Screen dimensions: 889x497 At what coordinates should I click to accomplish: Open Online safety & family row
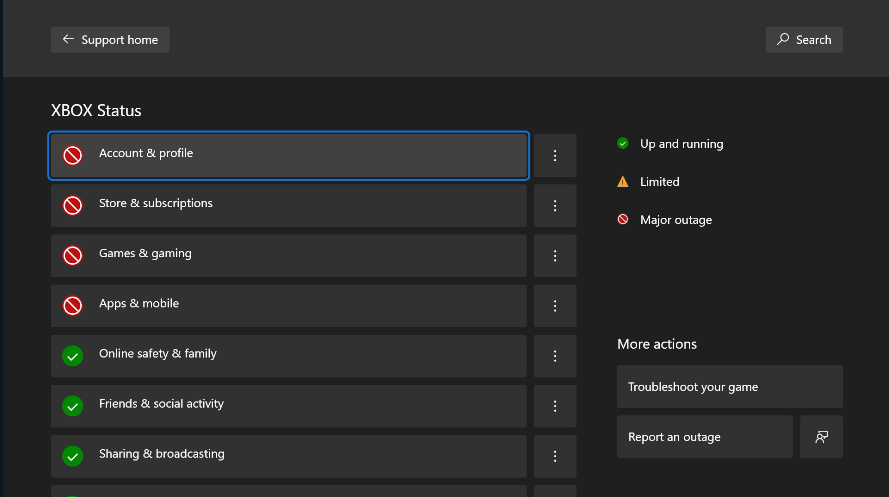289,356
